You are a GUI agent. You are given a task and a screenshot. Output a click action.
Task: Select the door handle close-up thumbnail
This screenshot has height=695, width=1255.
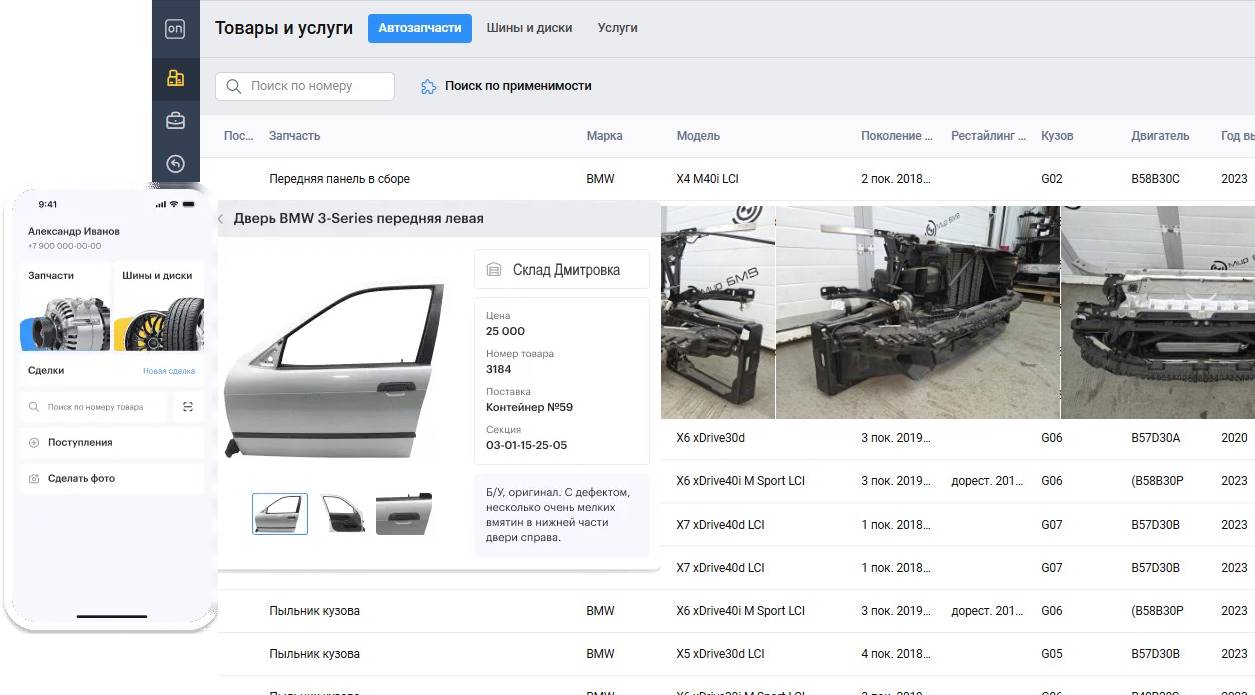point(404,514)
